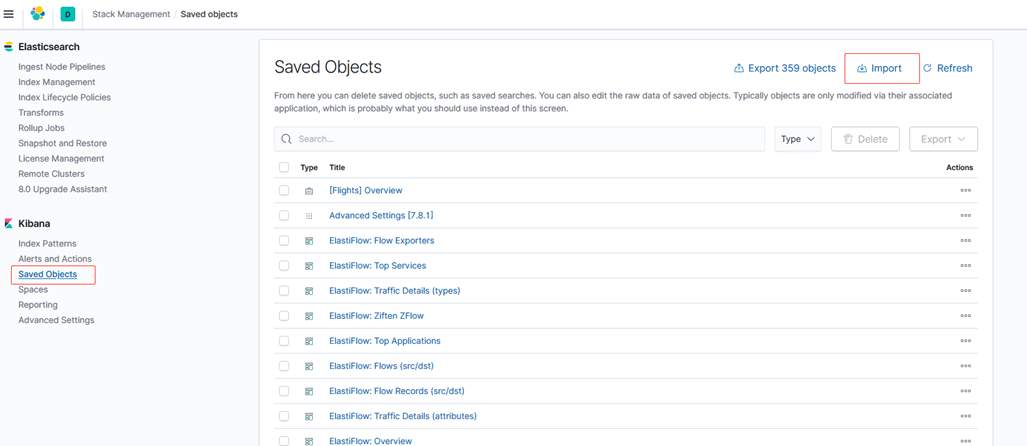Check the ElastiFlow: Flow Exporters checkbox

tap(284, 240)
